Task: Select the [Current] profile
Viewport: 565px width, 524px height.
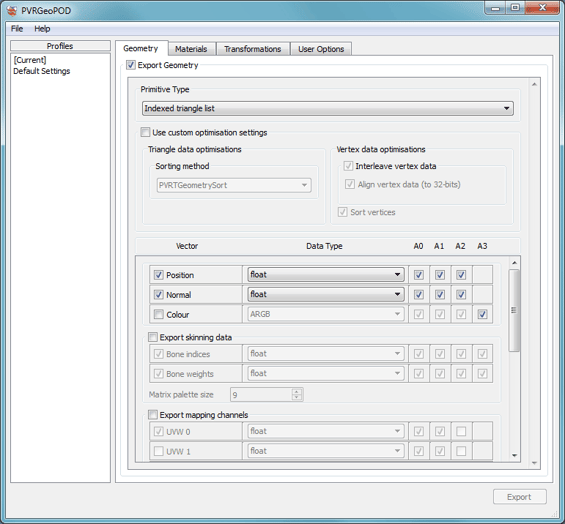Action: tap(30, 60)
